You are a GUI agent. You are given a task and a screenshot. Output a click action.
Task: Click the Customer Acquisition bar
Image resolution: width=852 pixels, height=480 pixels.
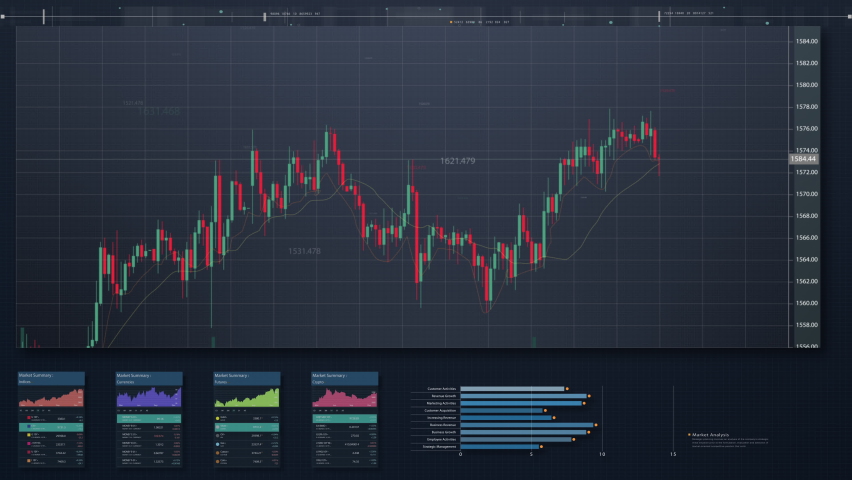point(502,410)
